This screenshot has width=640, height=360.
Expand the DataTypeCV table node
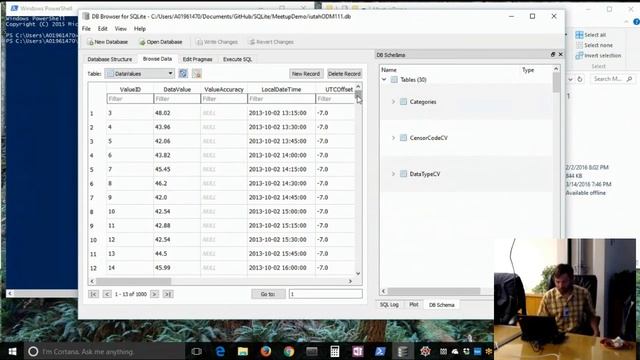point(393,174)
